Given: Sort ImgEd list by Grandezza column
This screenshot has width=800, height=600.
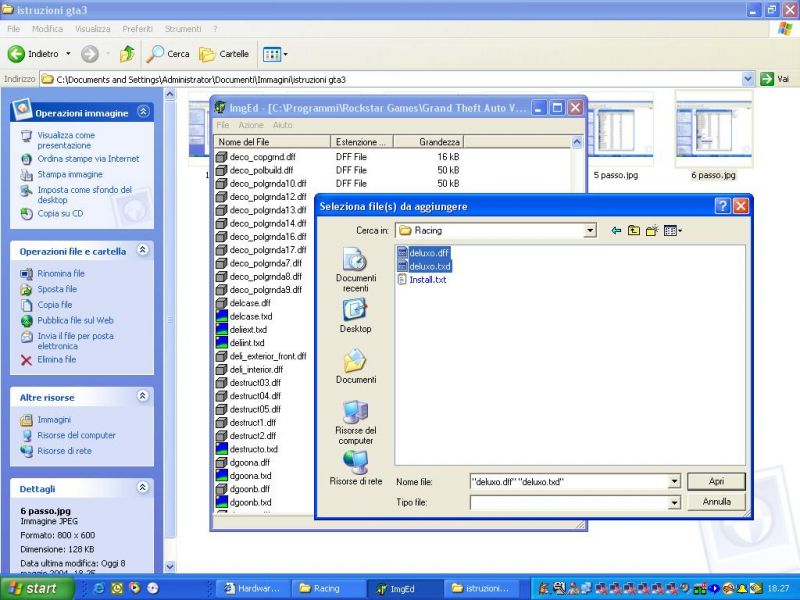Looking at the screenshot, I should click(429, 142).
